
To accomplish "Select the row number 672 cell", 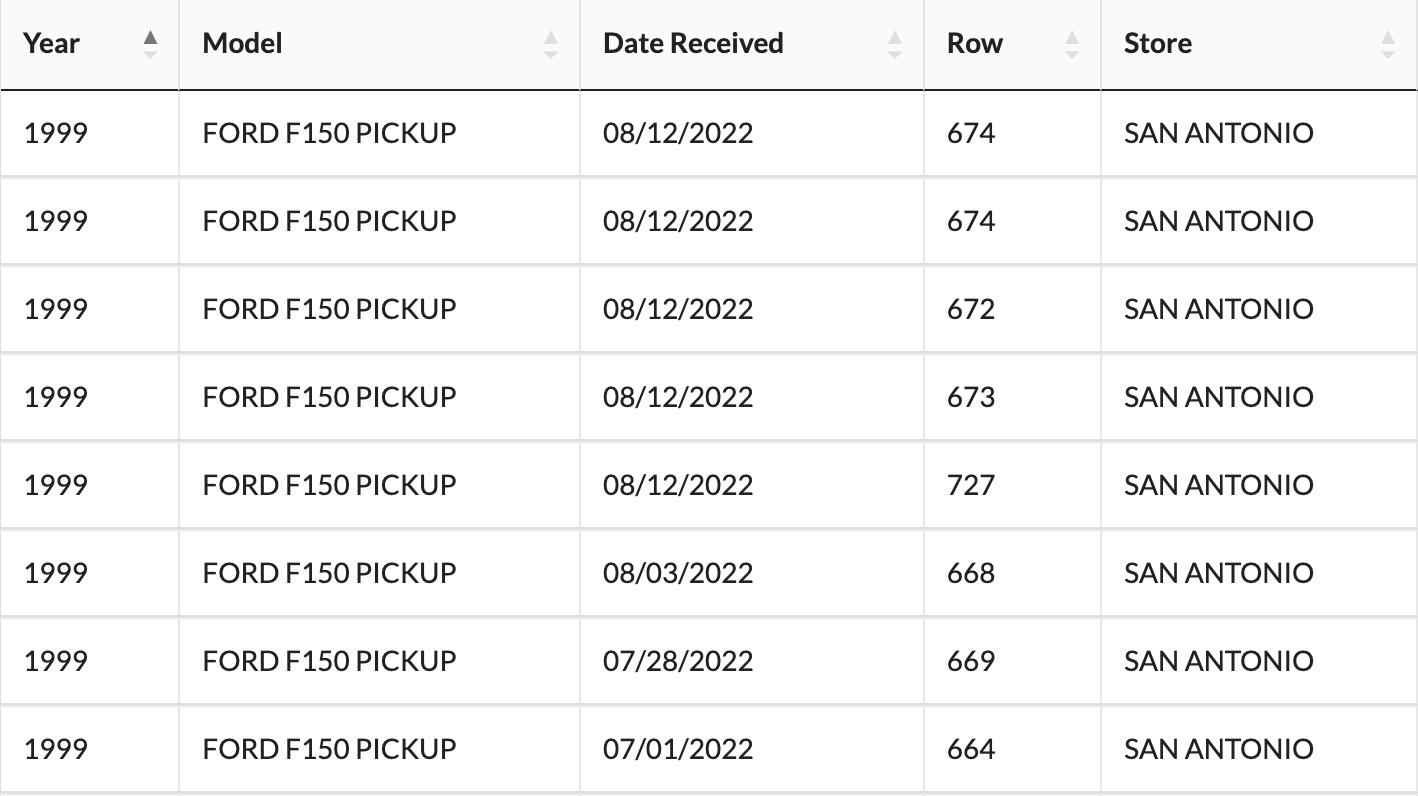I will tap(971, 309).
